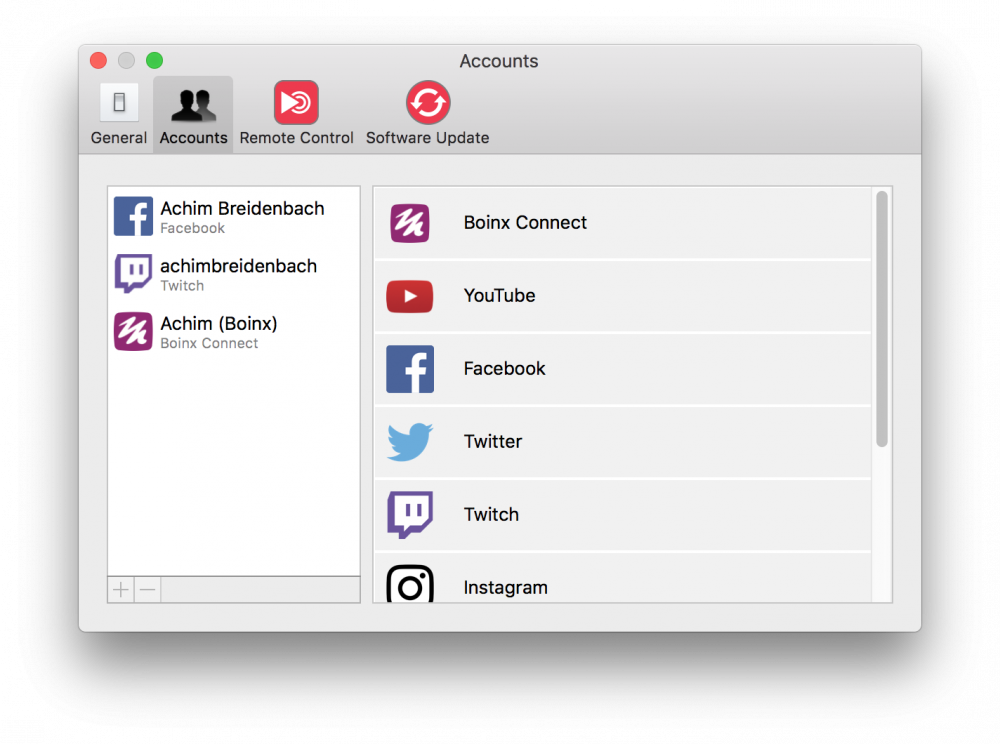Switch to the General tab label
Image resolution: width=1000 pixels, height=744 pixels.
[119, 138]
